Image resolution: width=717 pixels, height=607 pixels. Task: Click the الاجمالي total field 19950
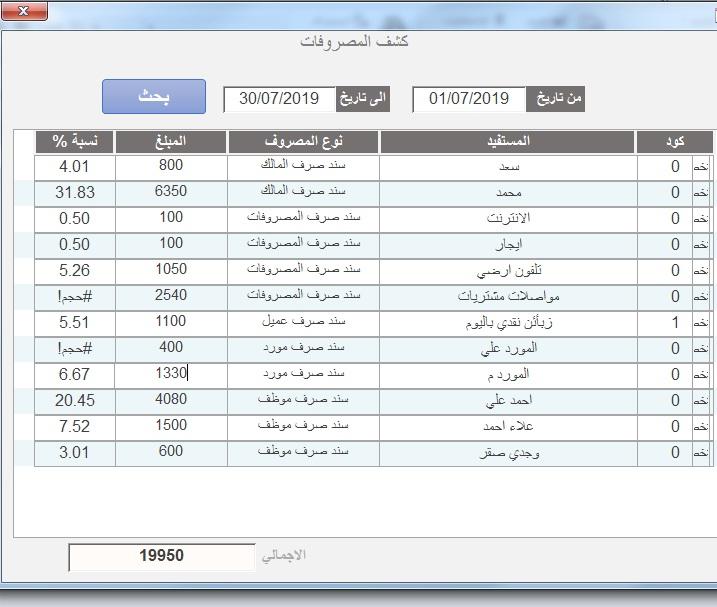pos(161,556)
